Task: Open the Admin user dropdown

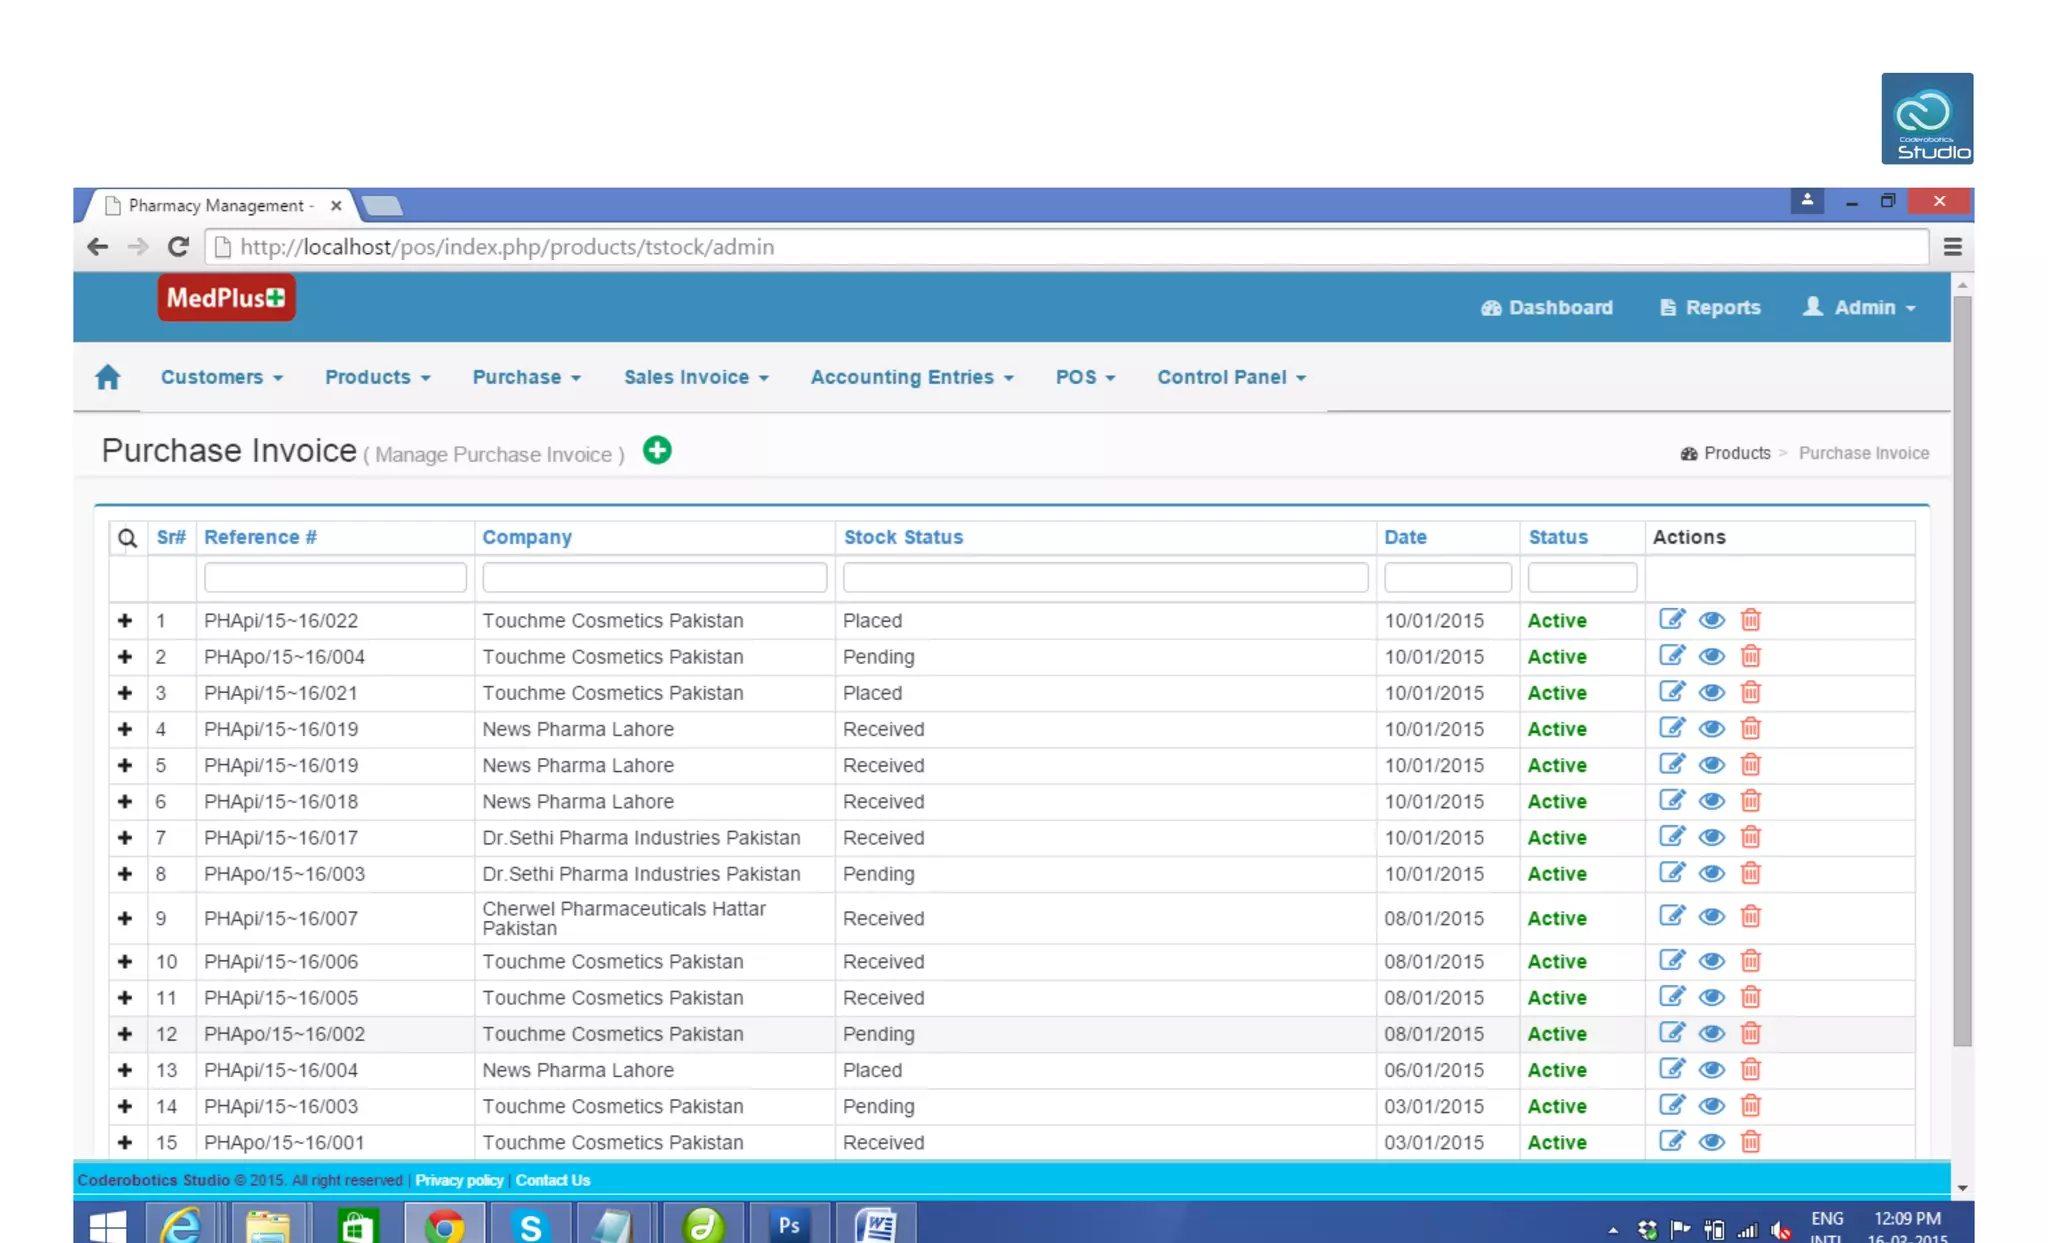Action: 1860,308
